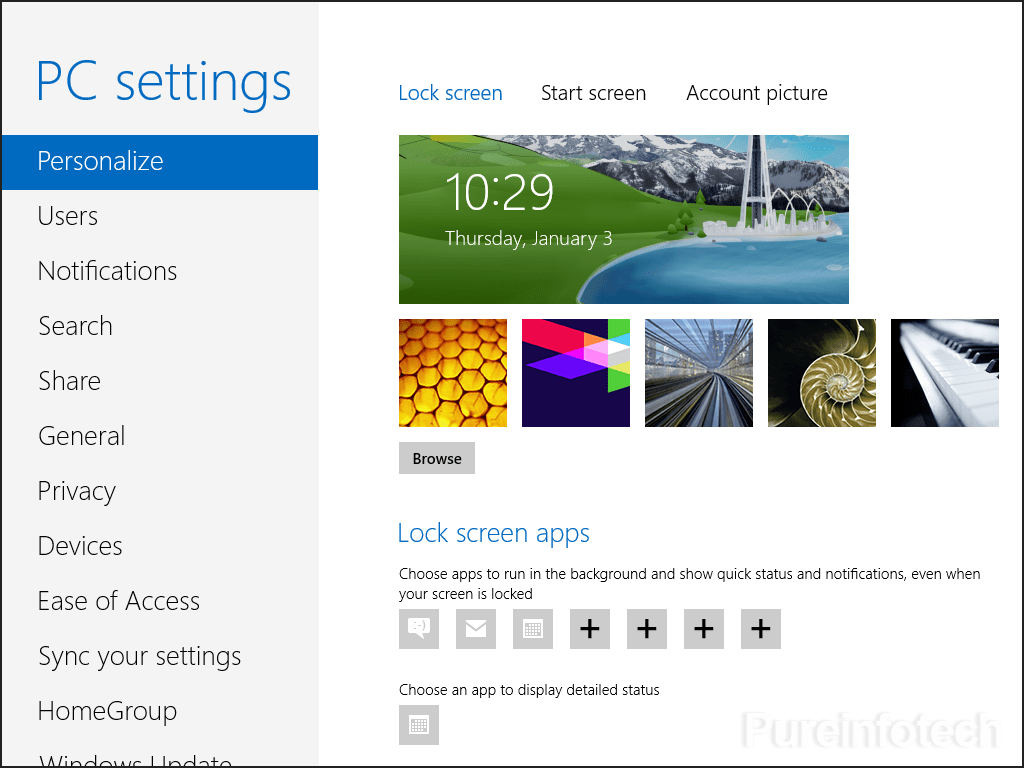Add an app in the second empty plus slot
Screen dimensions: 1024x768
coord(646,629)
